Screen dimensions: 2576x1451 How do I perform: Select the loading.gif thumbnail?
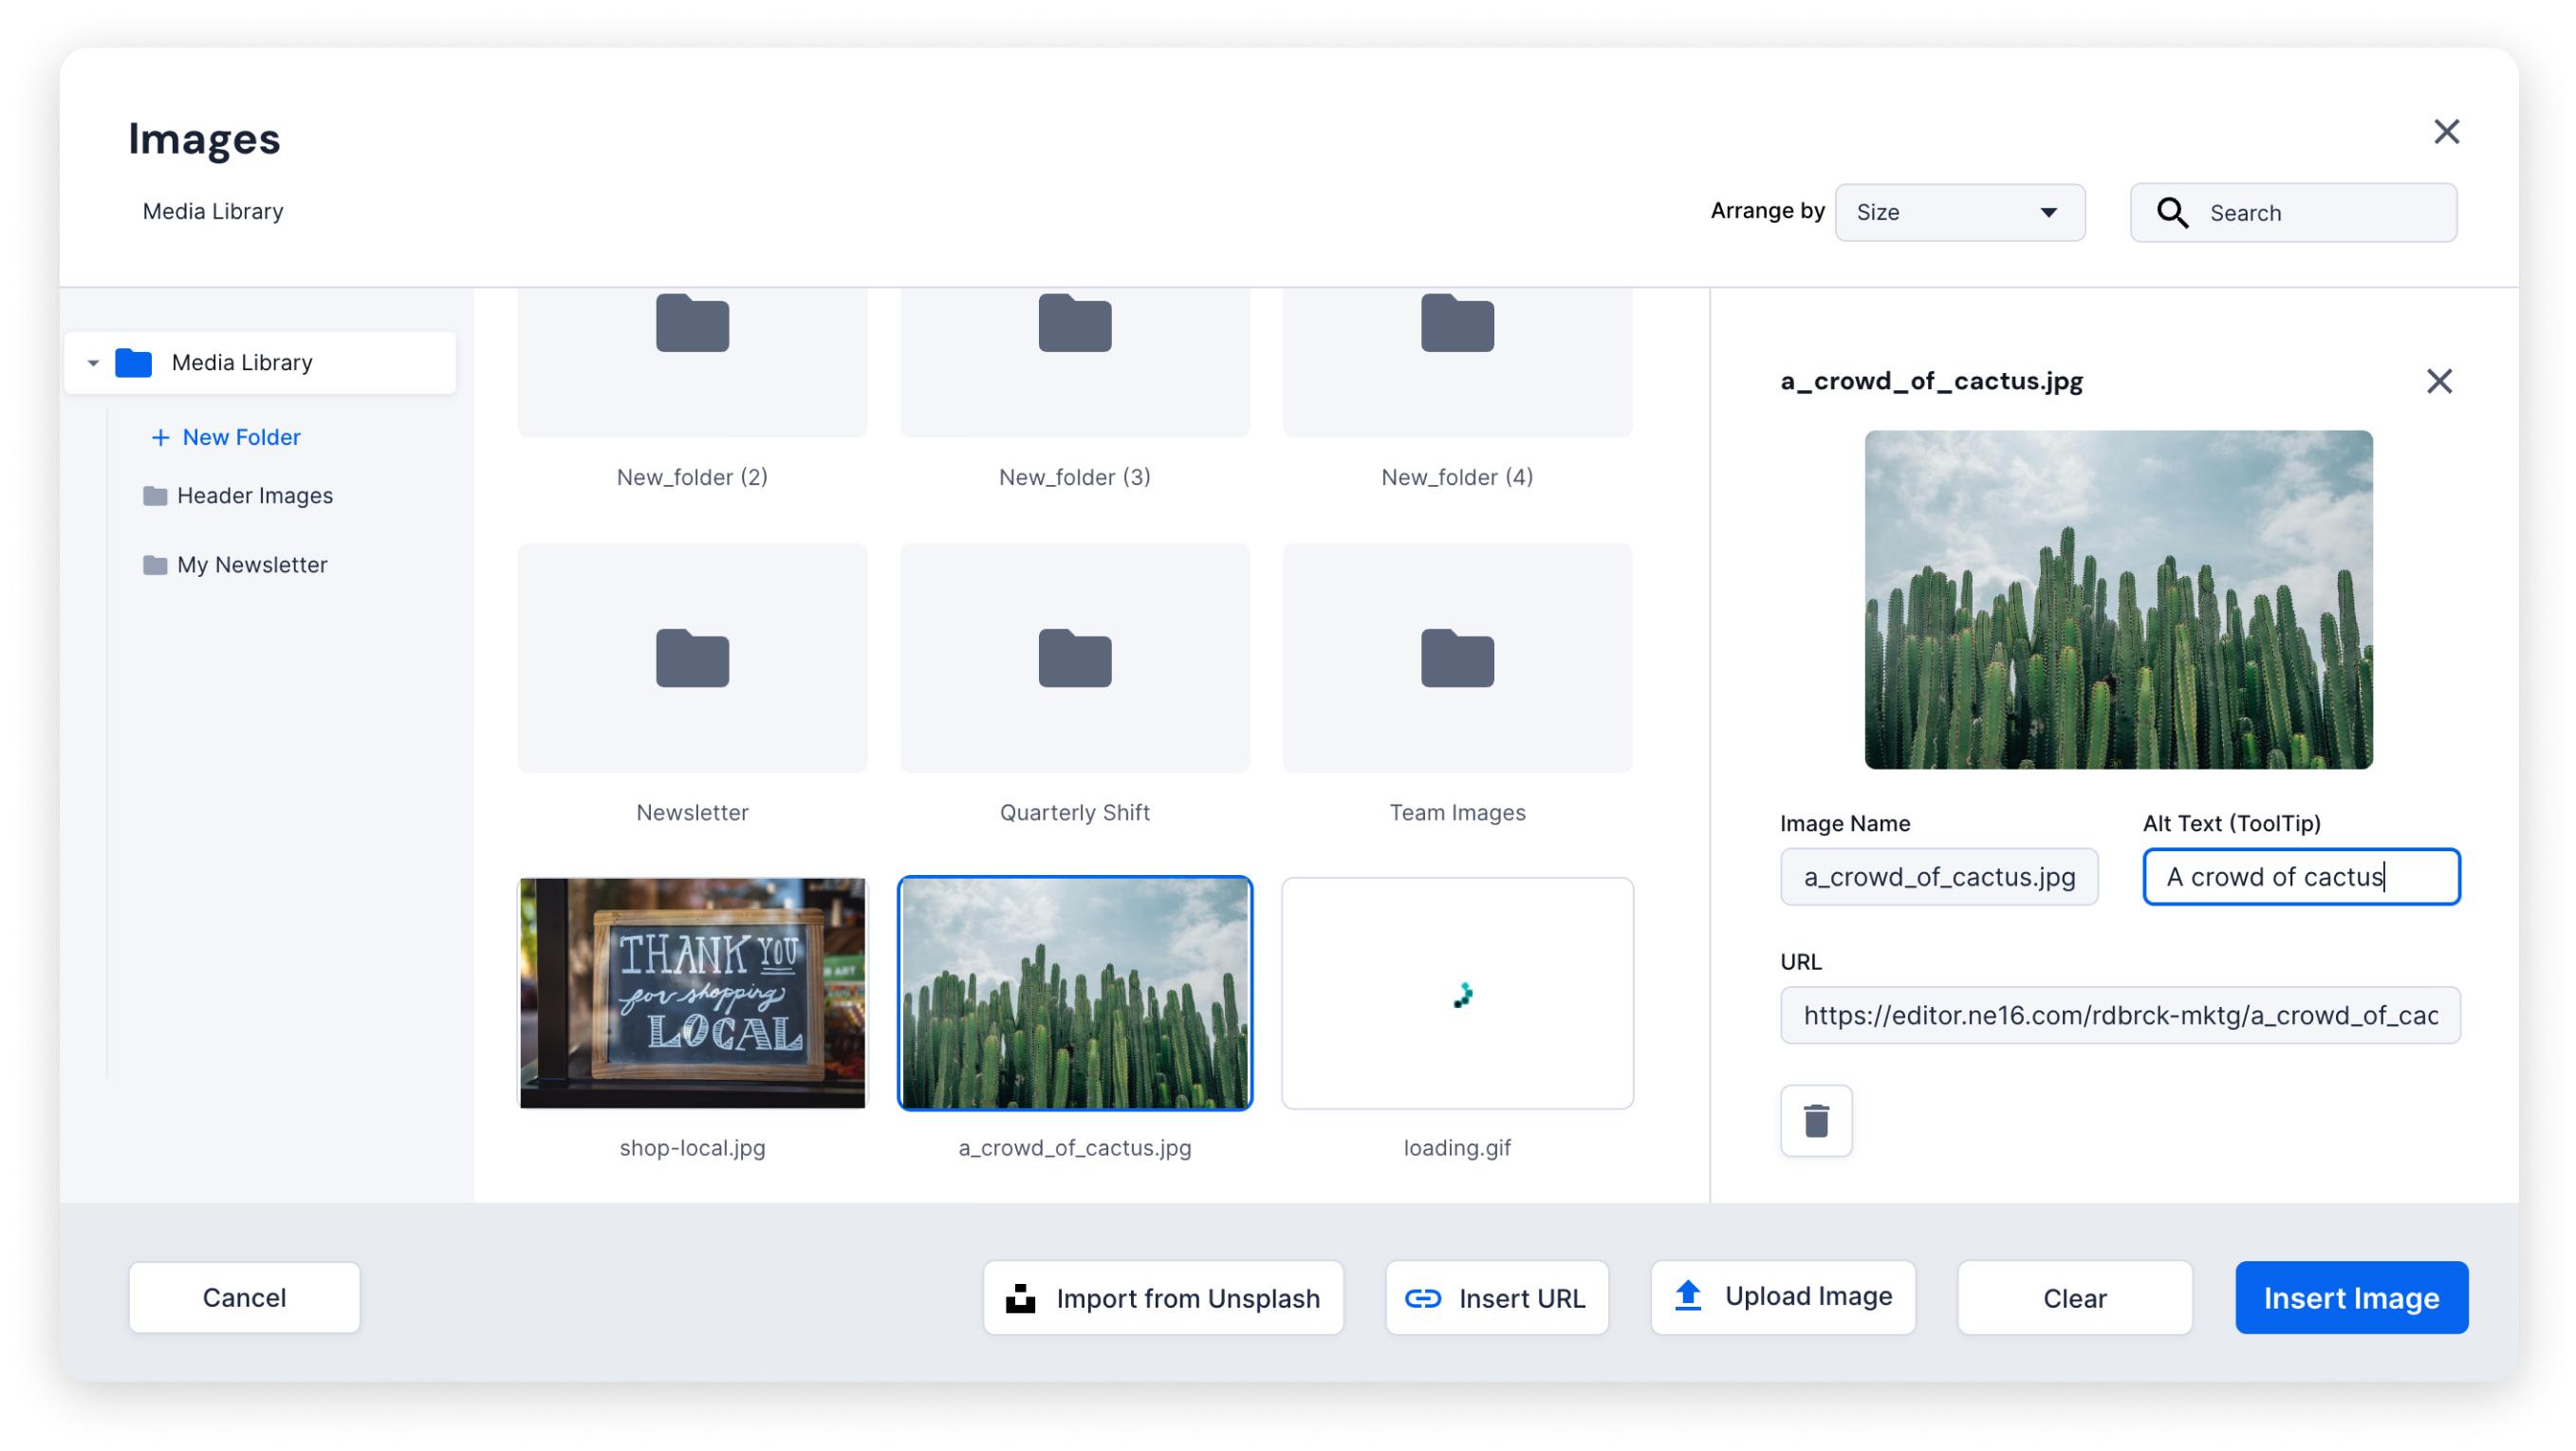1456,993
